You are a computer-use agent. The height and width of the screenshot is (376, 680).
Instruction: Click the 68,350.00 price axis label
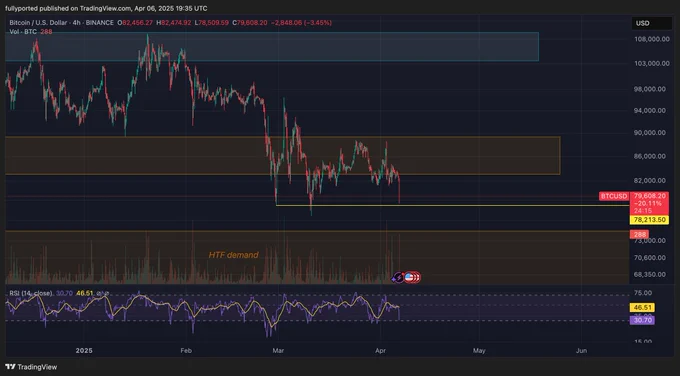click(650, 274)
